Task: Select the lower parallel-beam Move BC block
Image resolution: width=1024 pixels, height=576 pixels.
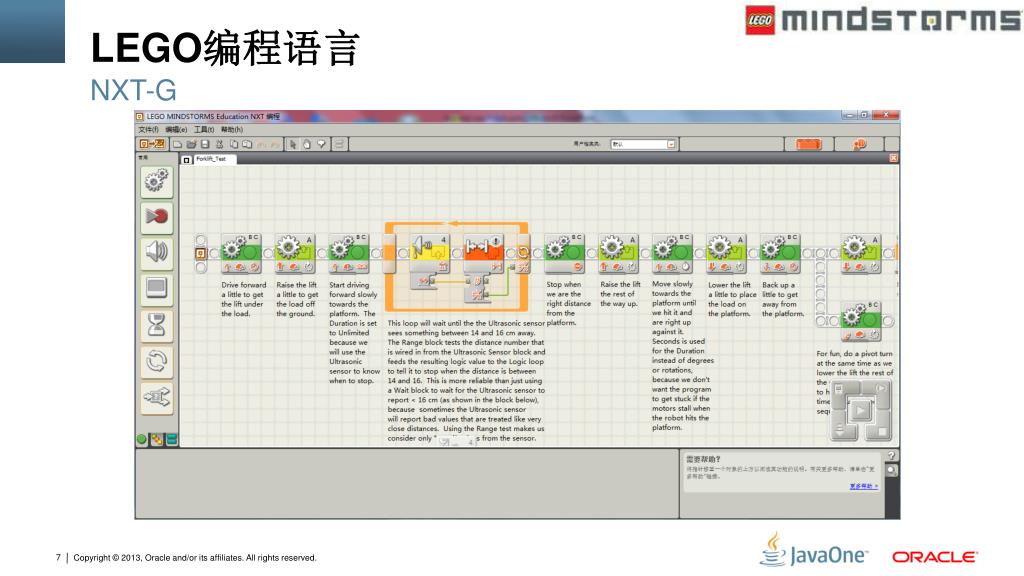Action: coord(861,321)
